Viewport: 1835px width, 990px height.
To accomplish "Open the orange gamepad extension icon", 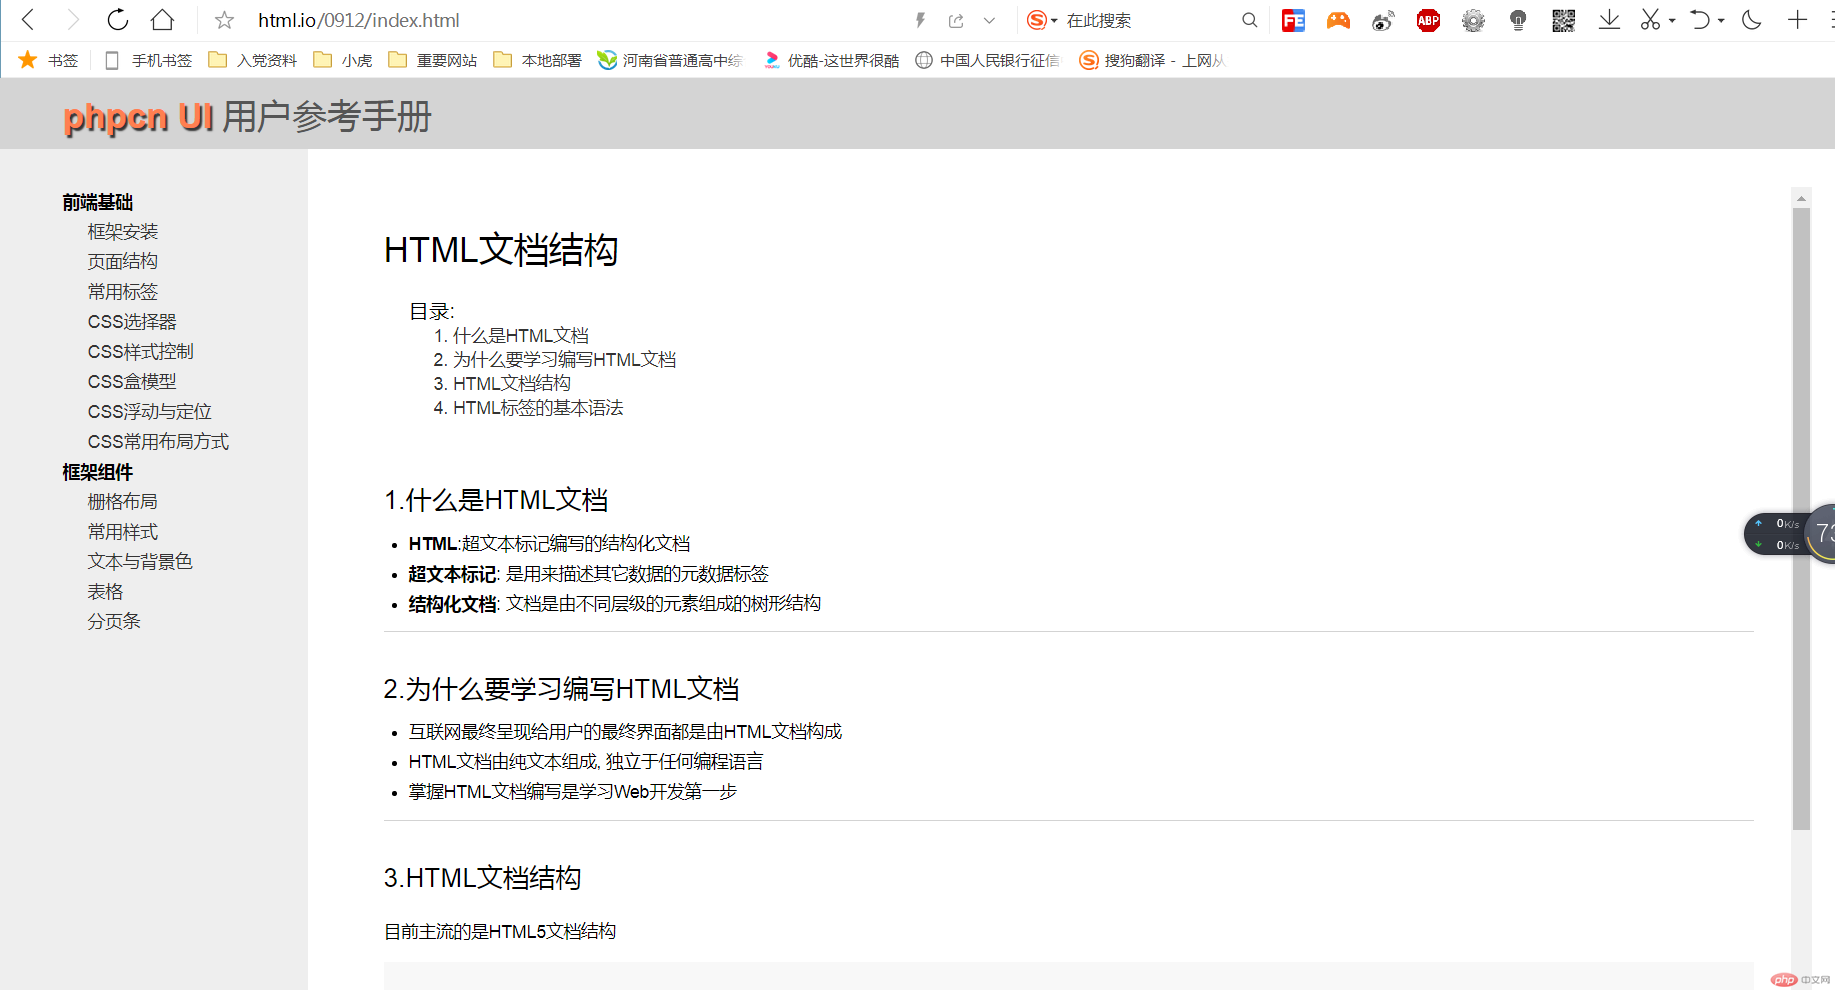I will pyautogui.click(x=1338, y=20).
